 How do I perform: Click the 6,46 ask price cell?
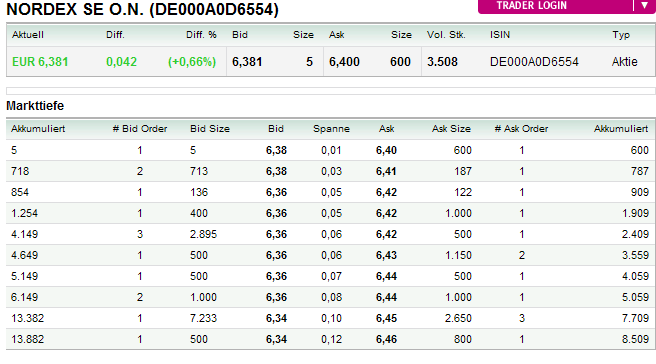coord(386,339)
